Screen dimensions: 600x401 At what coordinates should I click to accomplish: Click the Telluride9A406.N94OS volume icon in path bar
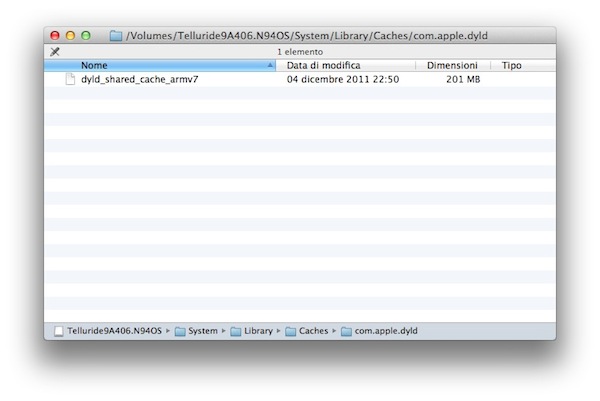pyautogui.click(x=59, y=331)
